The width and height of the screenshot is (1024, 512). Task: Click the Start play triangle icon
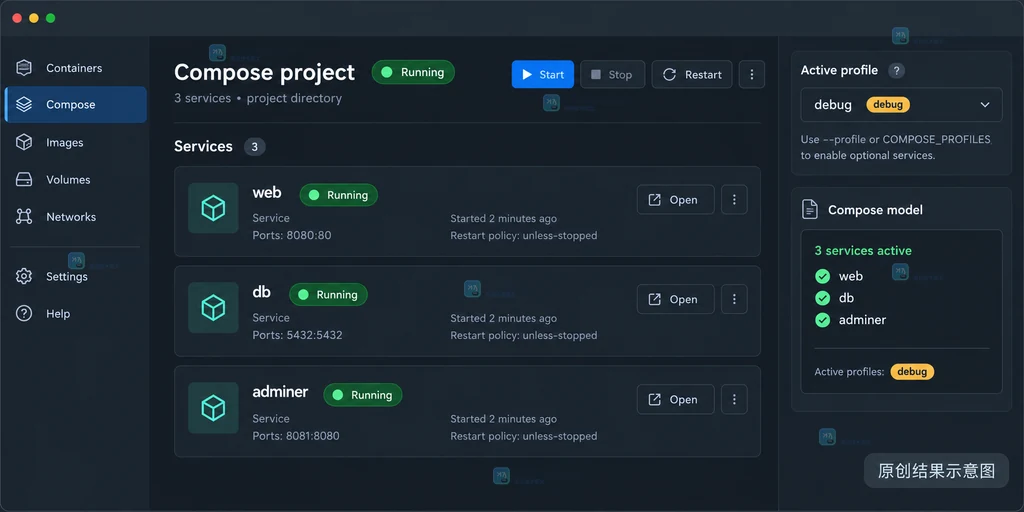pyautogui.click(x=528, y=74)
